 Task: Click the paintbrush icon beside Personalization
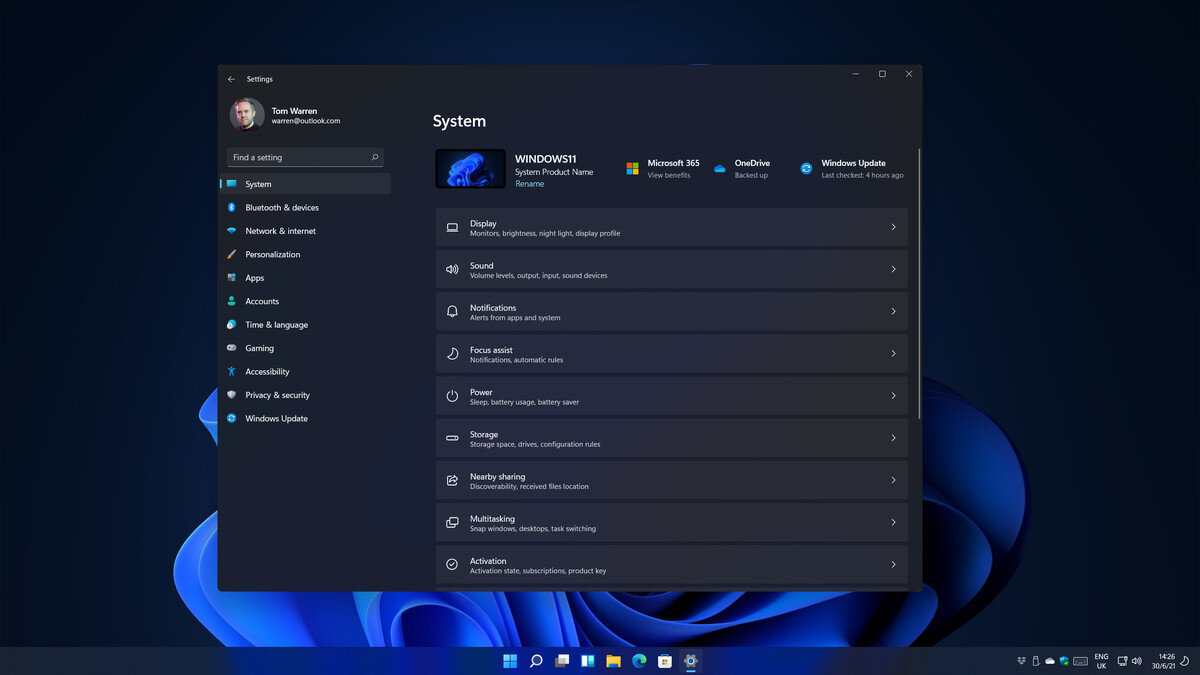231,255
